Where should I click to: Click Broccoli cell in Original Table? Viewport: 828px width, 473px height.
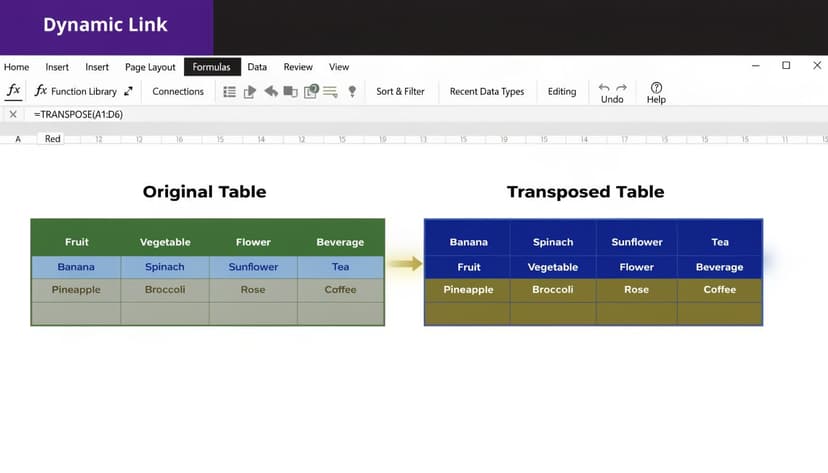coord(165,290)
